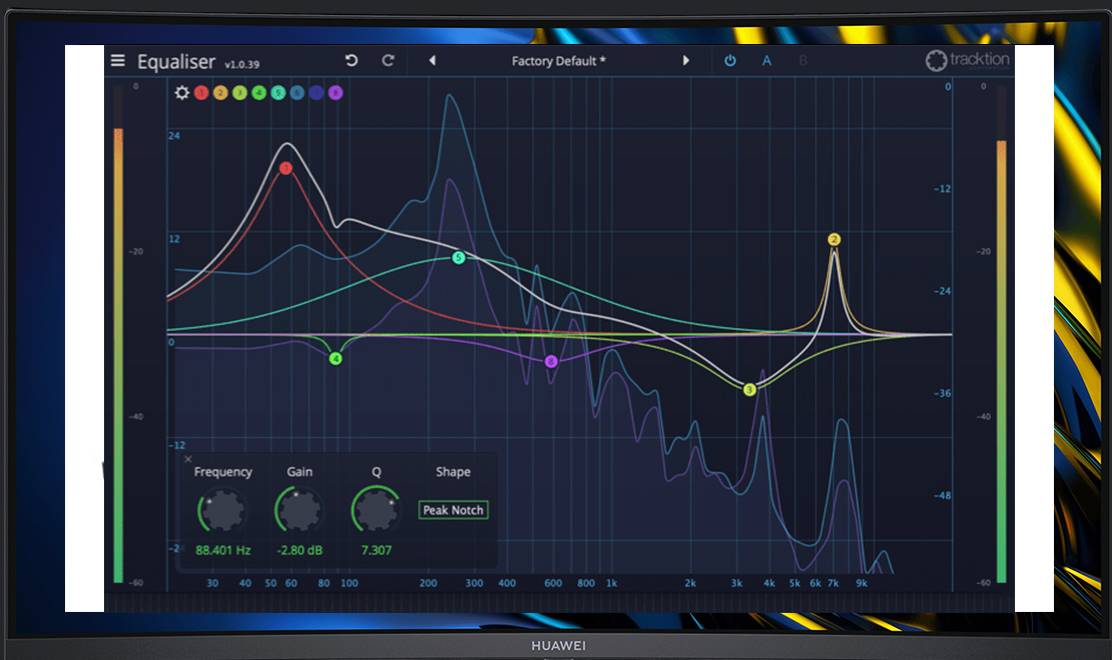Toggle purple band 8 dot in band list
1112x660 pixels.
335,93
